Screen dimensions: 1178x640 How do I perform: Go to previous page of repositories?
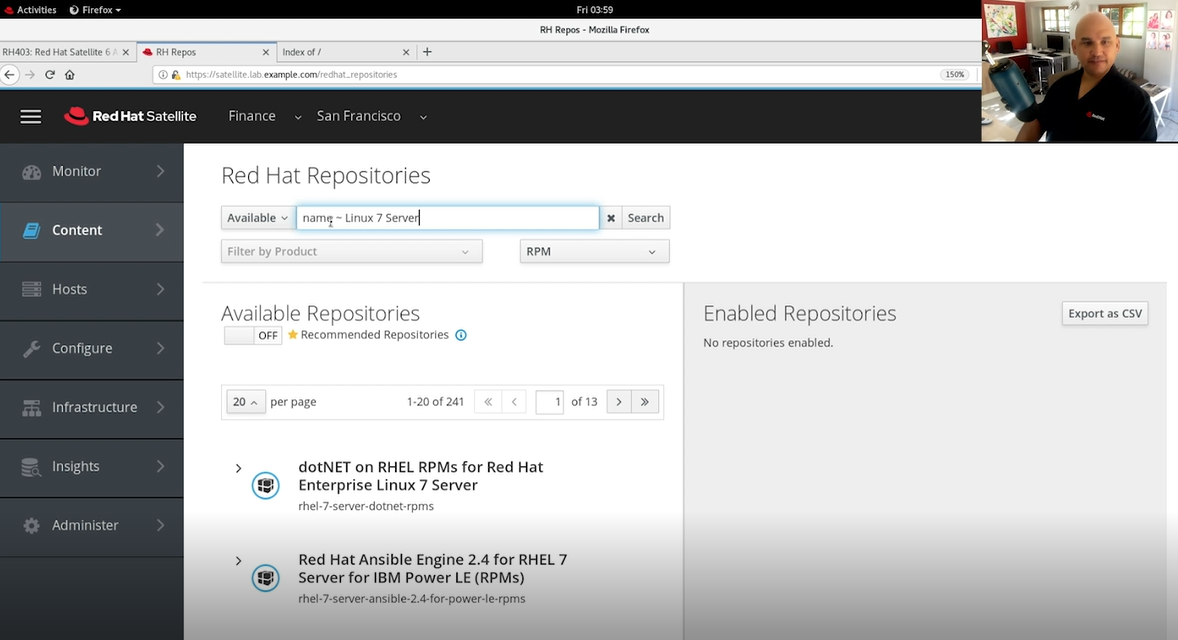(514, 402)
